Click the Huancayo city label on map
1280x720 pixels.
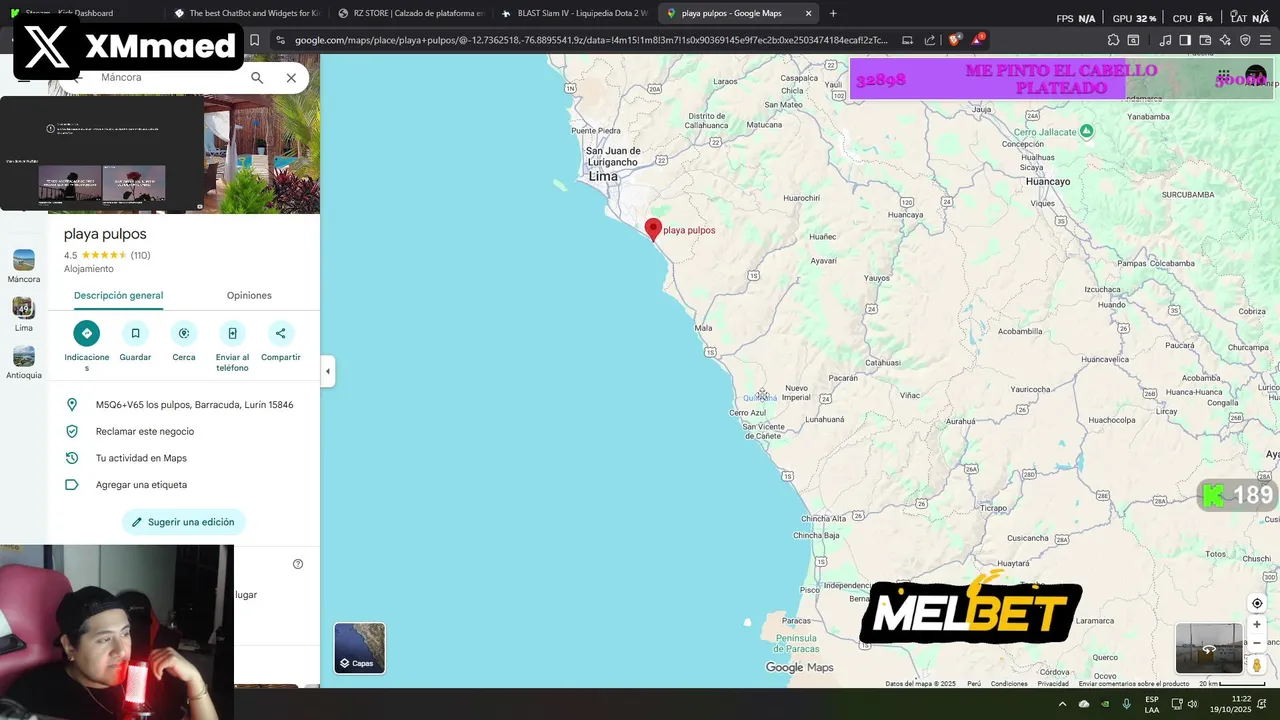point(1048,181)
